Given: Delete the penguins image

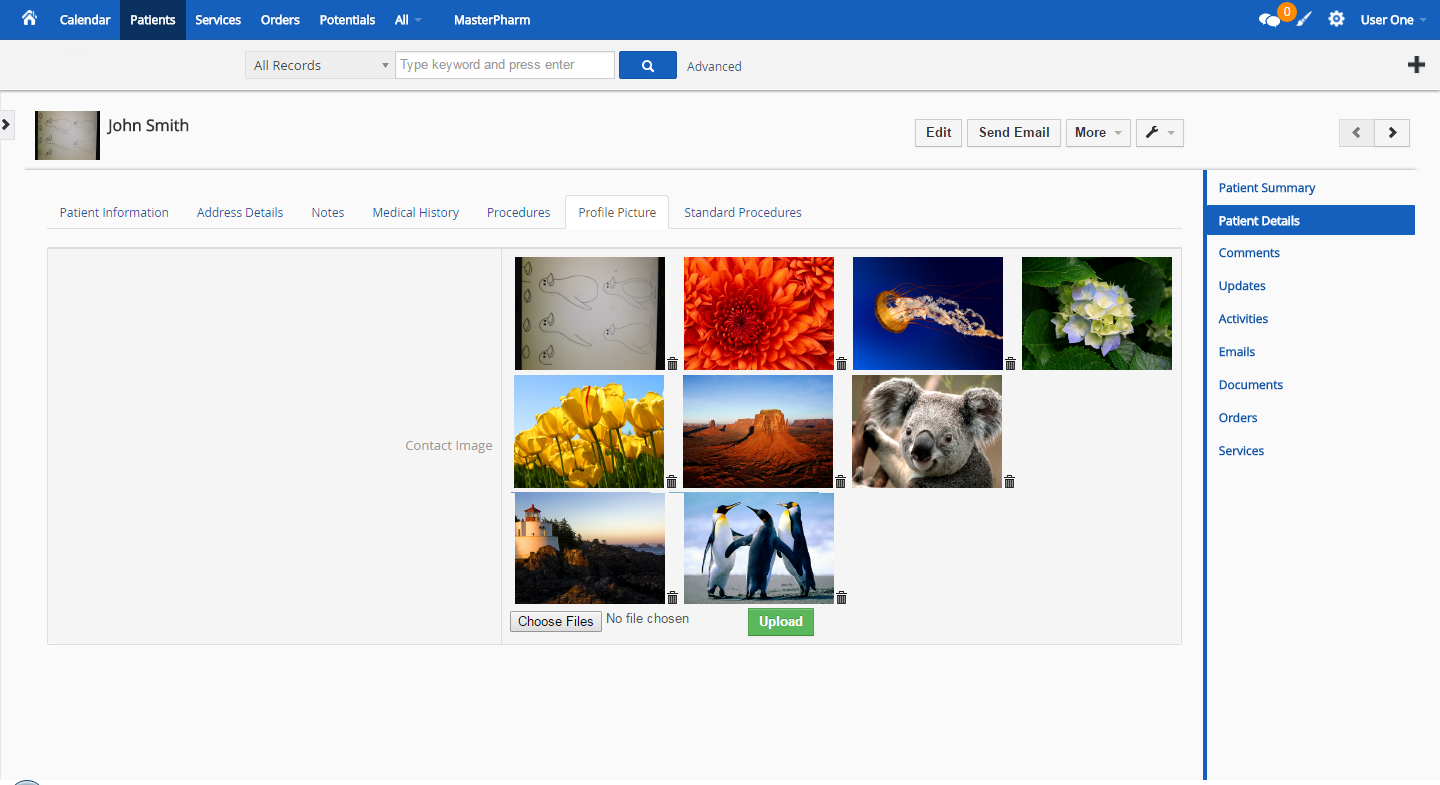Looking at the screenshot, I should (841, 597).
